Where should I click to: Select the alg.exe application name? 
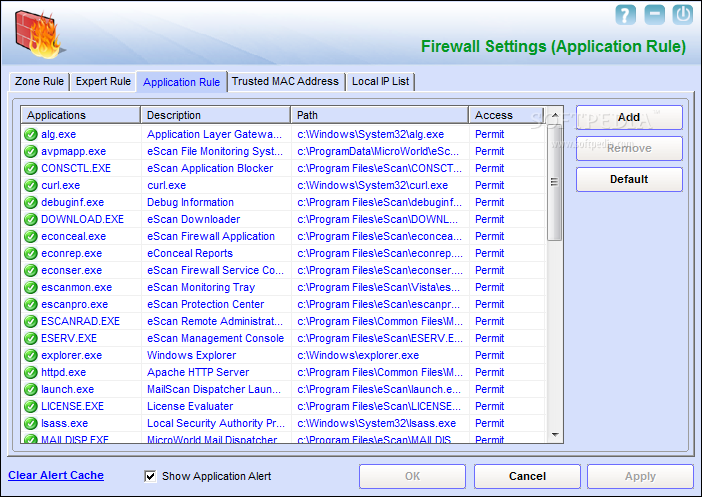pos(59,134)
